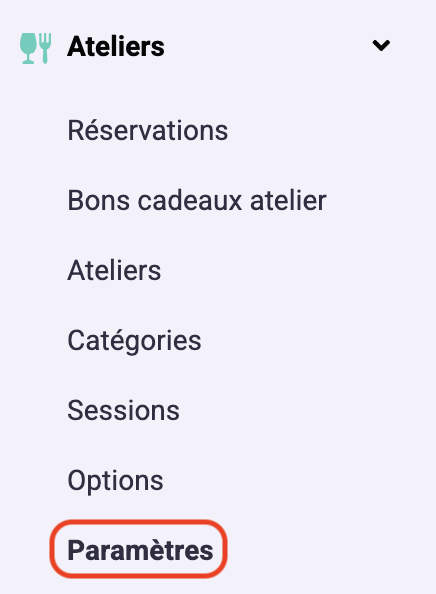Select the bold Ateliers section header

(x=116, y=47)
